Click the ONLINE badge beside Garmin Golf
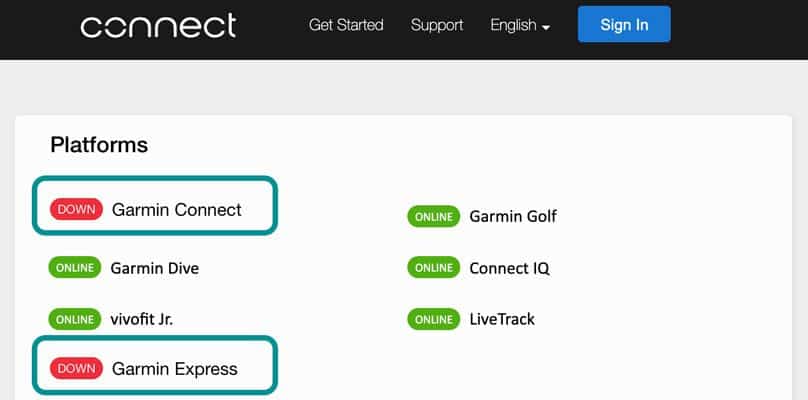The image size is (808, 400). click(433, 216)
